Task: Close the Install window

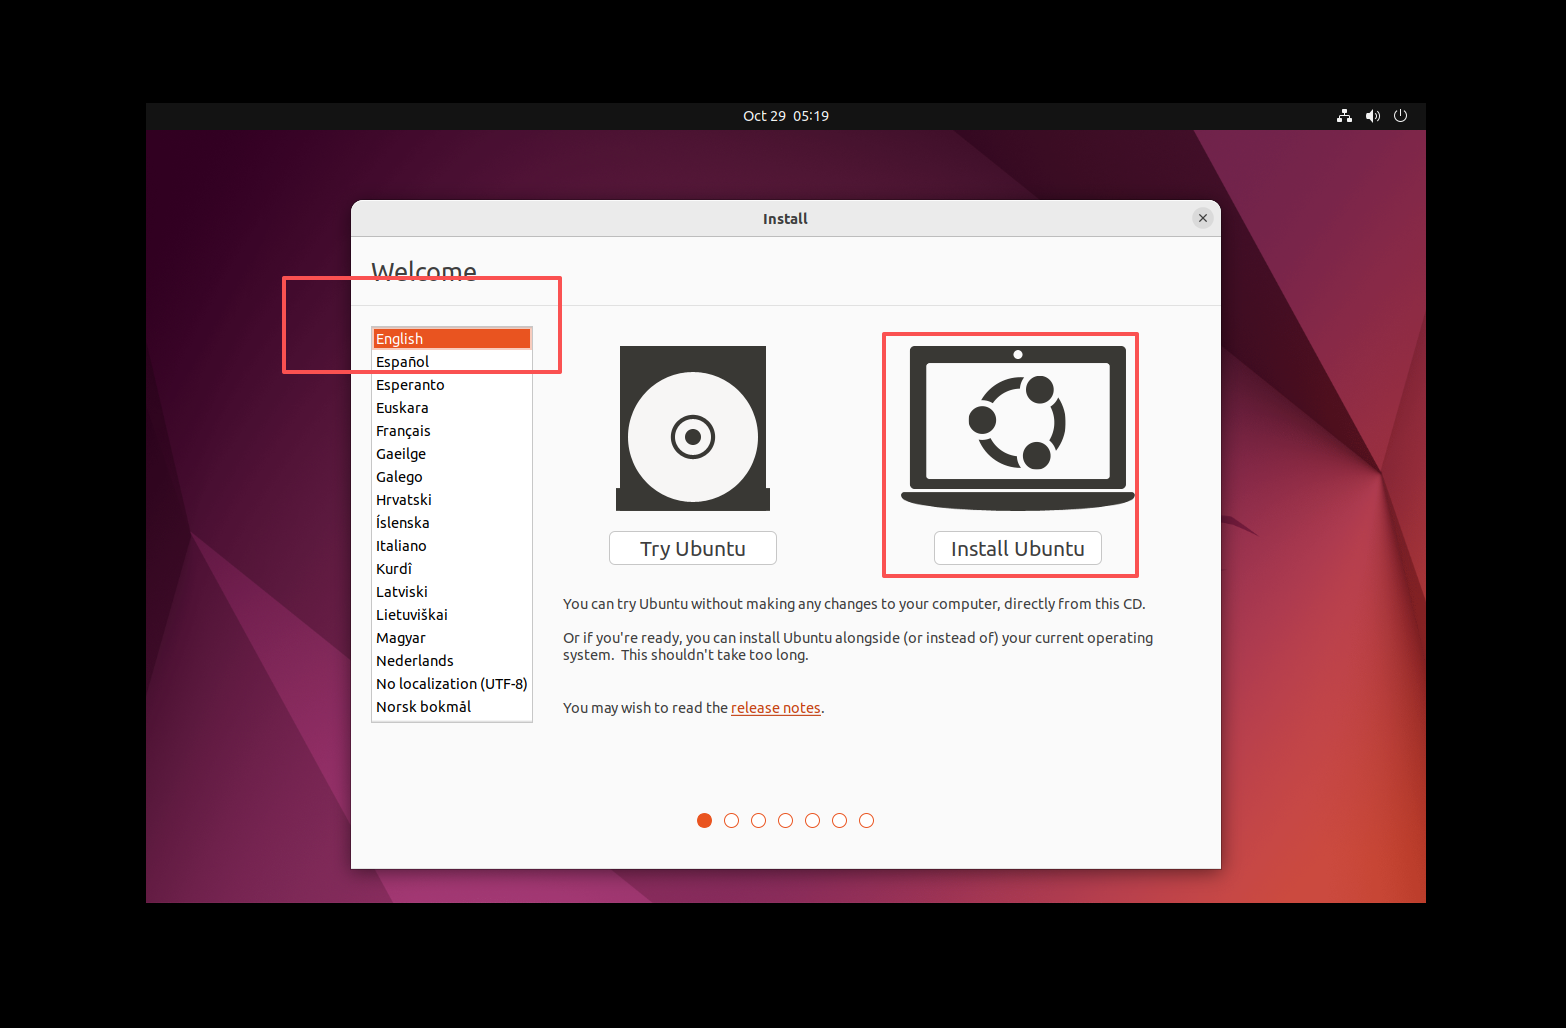Action: [1203, 218]
